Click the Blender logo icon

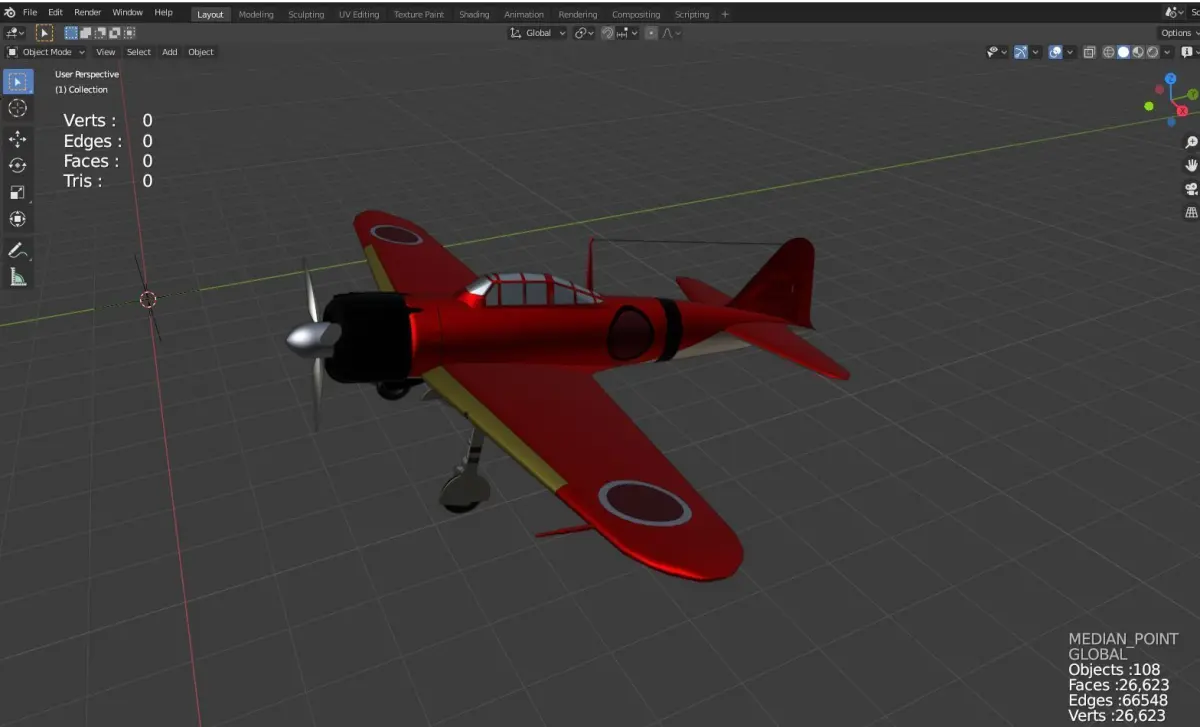(x=10, y=13)
